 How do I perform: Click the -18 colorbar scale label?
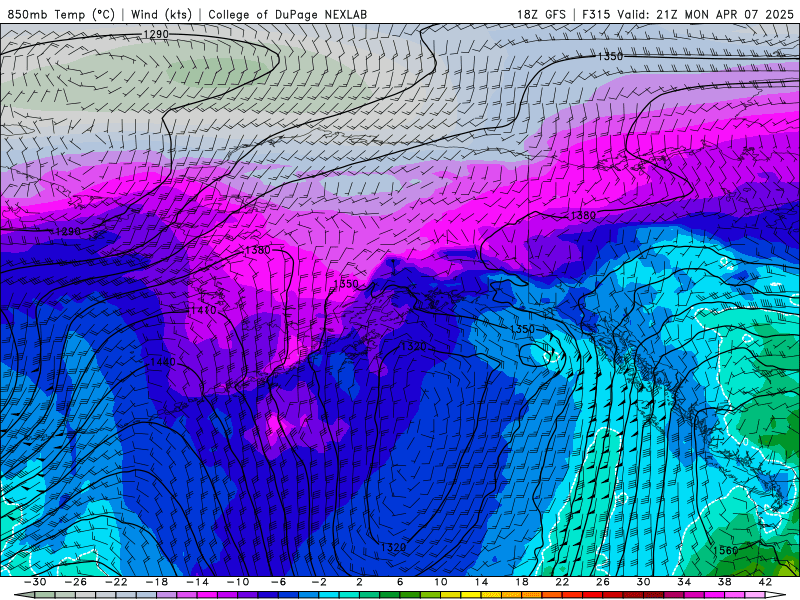(157, 582)
